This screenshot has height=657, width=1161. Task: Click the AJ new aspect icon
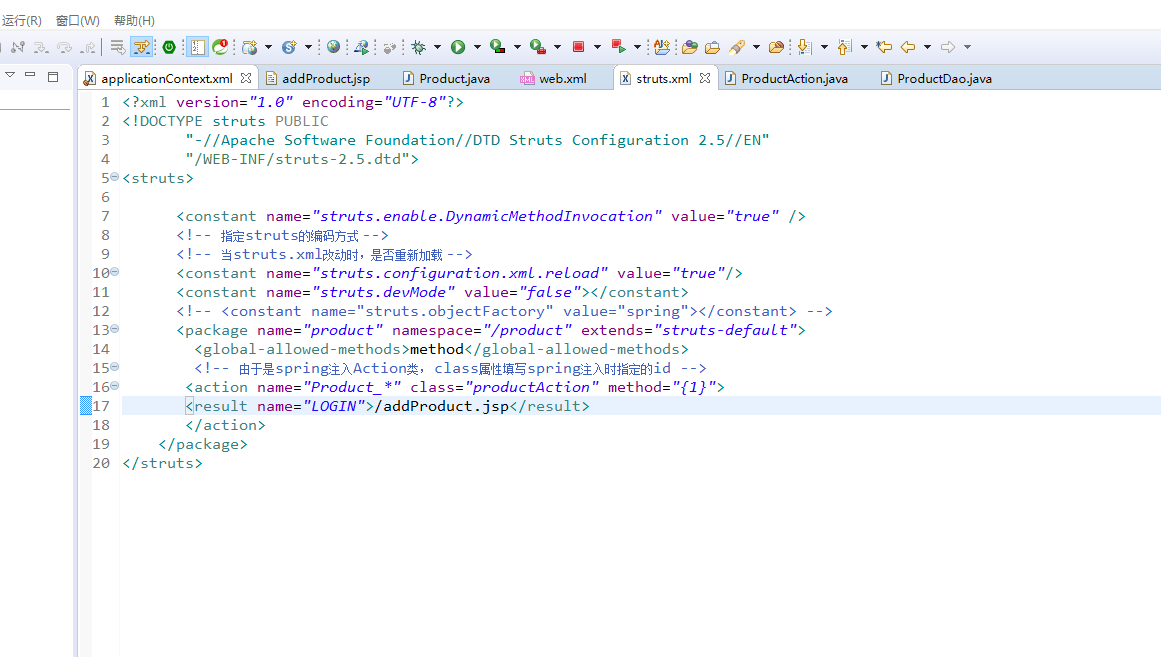(x=662, y=47)
